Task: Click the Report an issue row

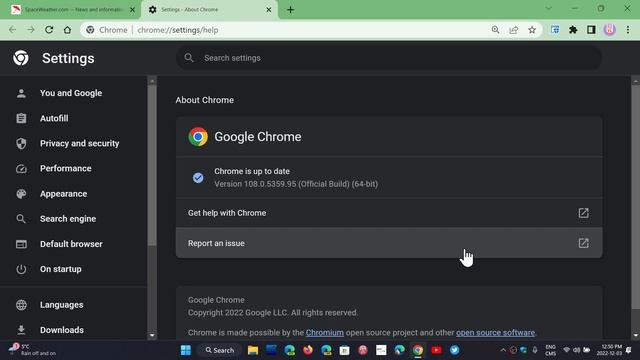Action: pos(389,243)
